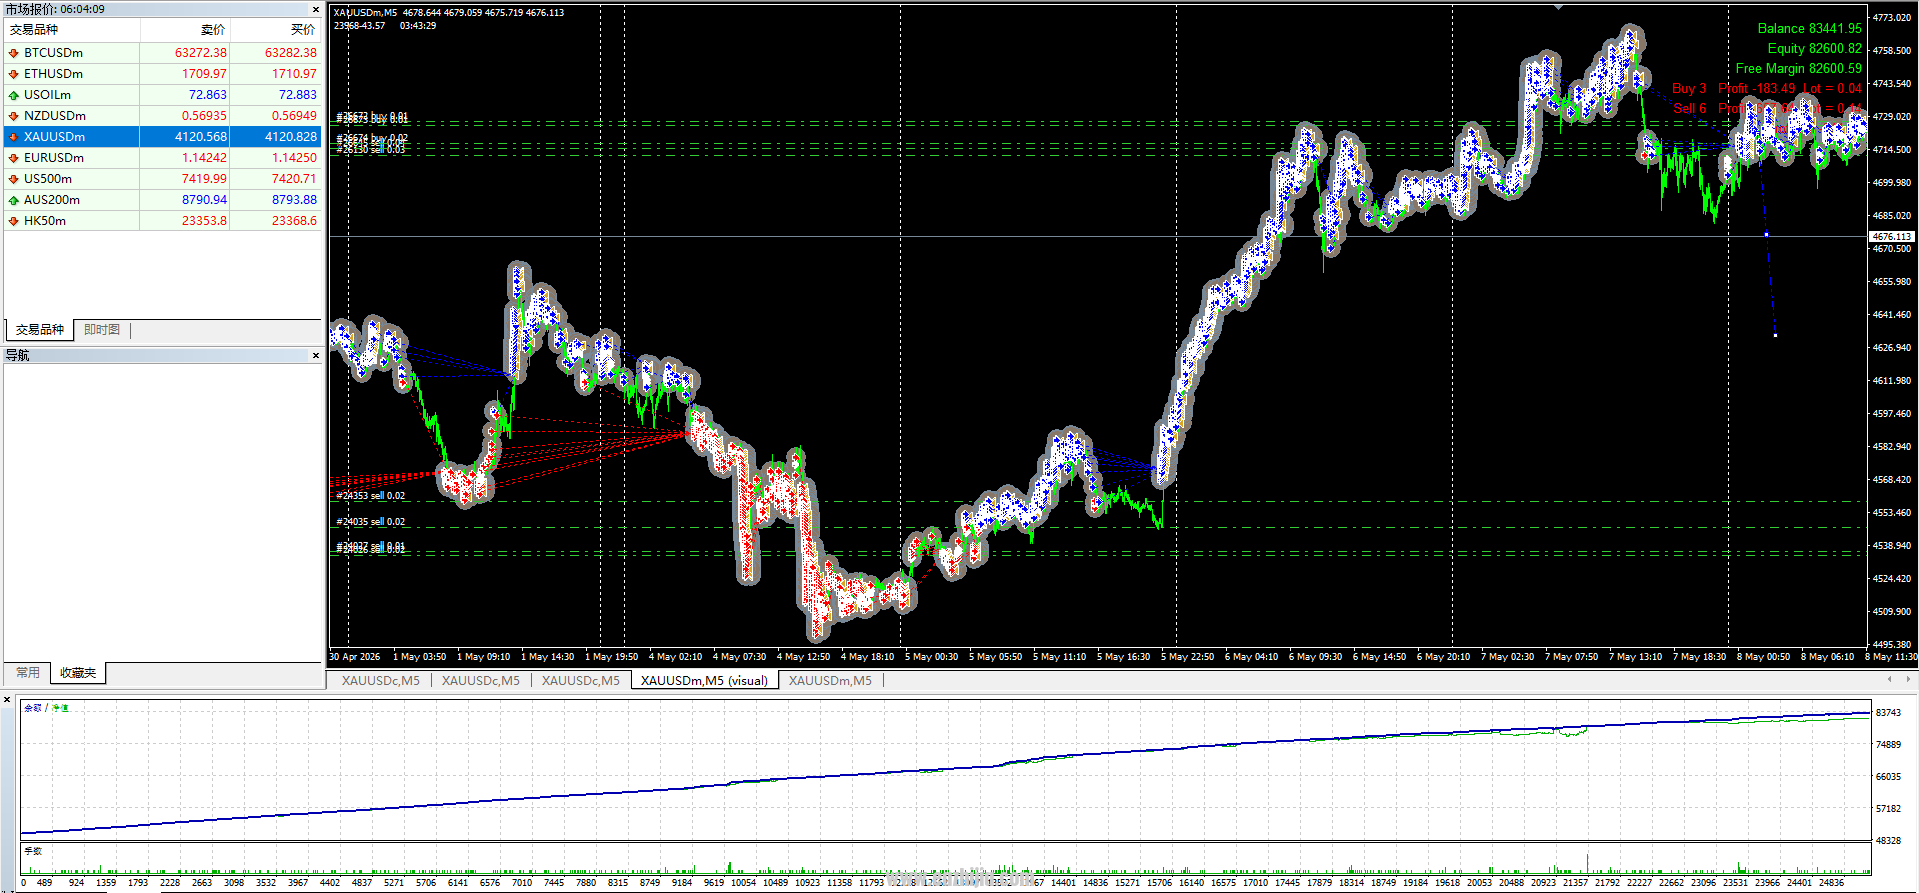Click the 余额 balance legend label
This screenshot has width=1919, height=893.
tap(33, 708)
